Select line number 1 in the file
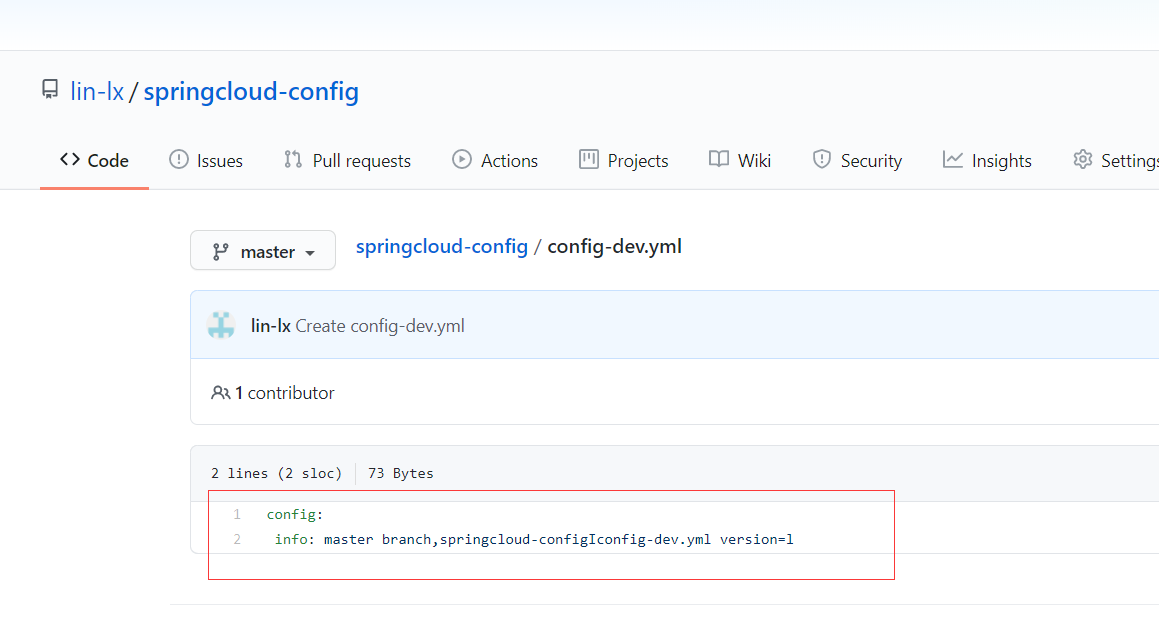 point(237,514)
